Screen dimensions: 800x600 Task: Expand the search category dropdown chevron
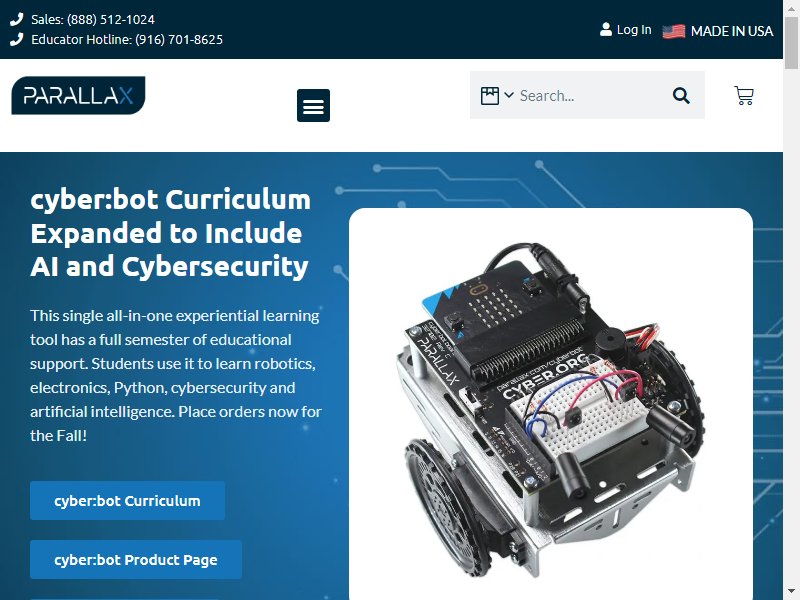509,95
